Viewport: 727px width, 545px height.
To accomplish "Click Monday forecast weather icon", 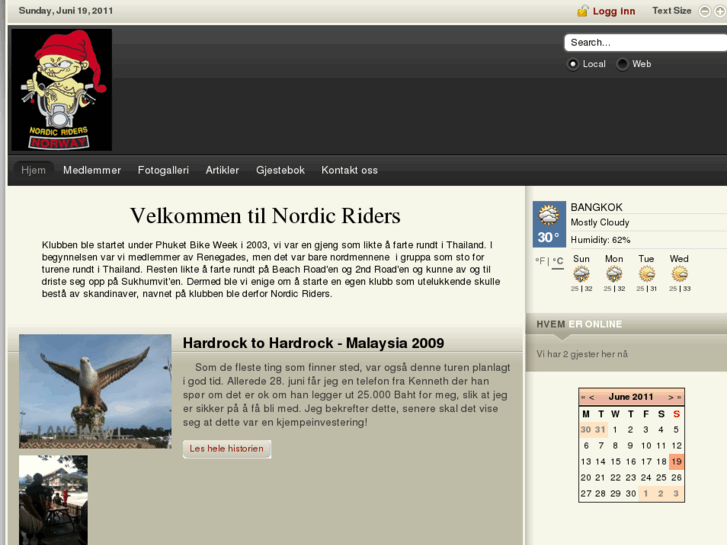I will 614,274.
